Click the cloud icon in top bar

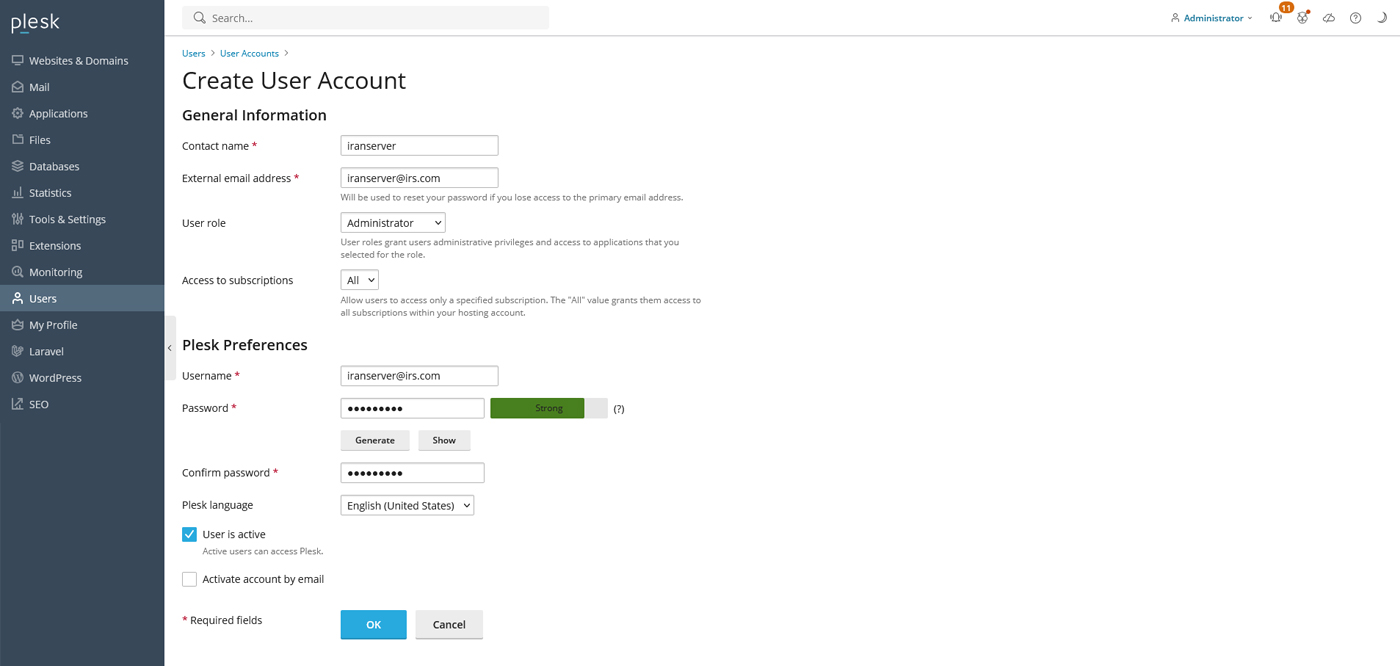tap(1329, 18)
